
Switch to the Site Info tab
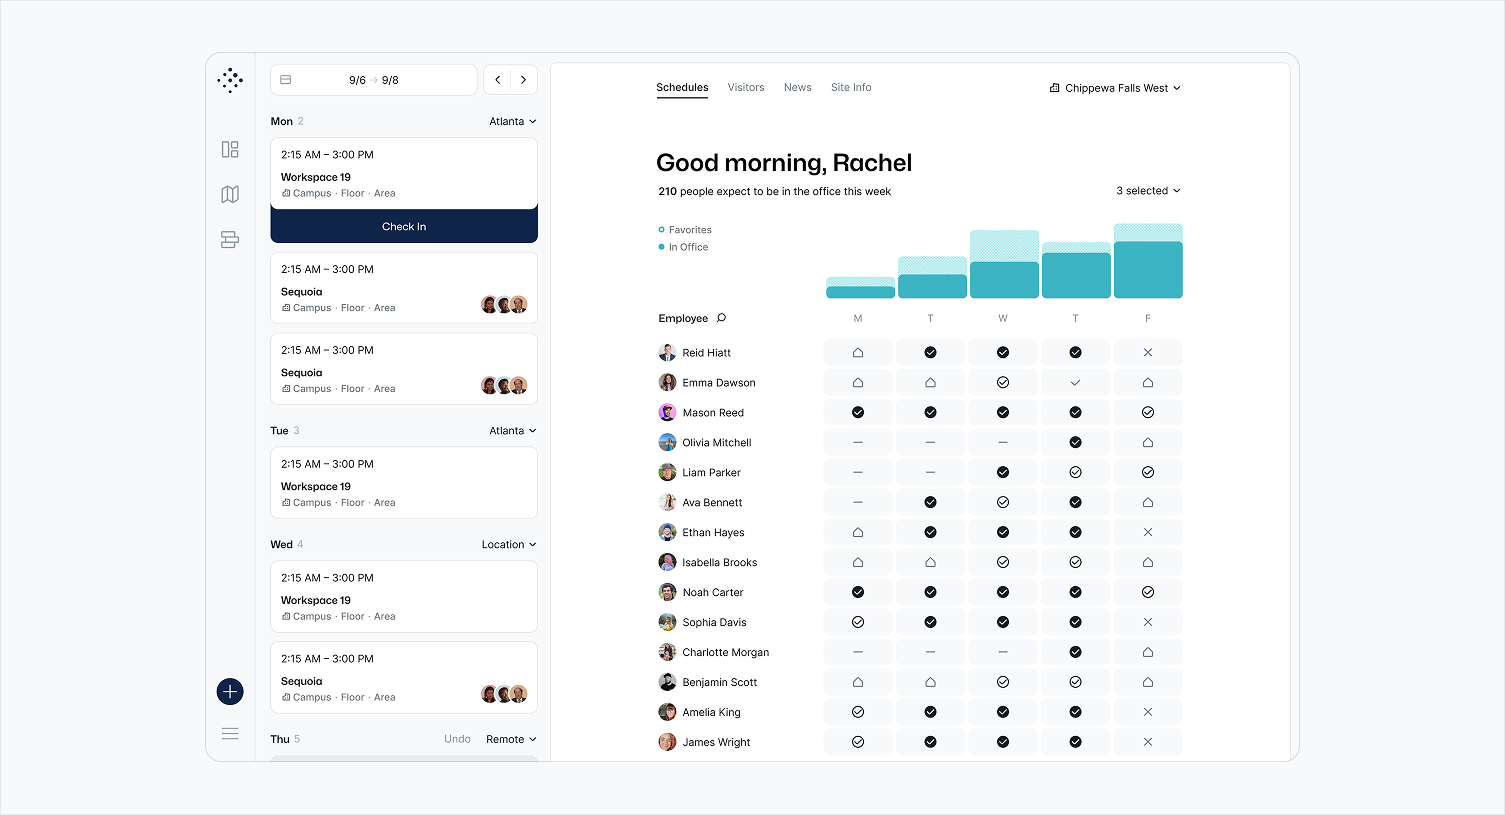[851, 88]
